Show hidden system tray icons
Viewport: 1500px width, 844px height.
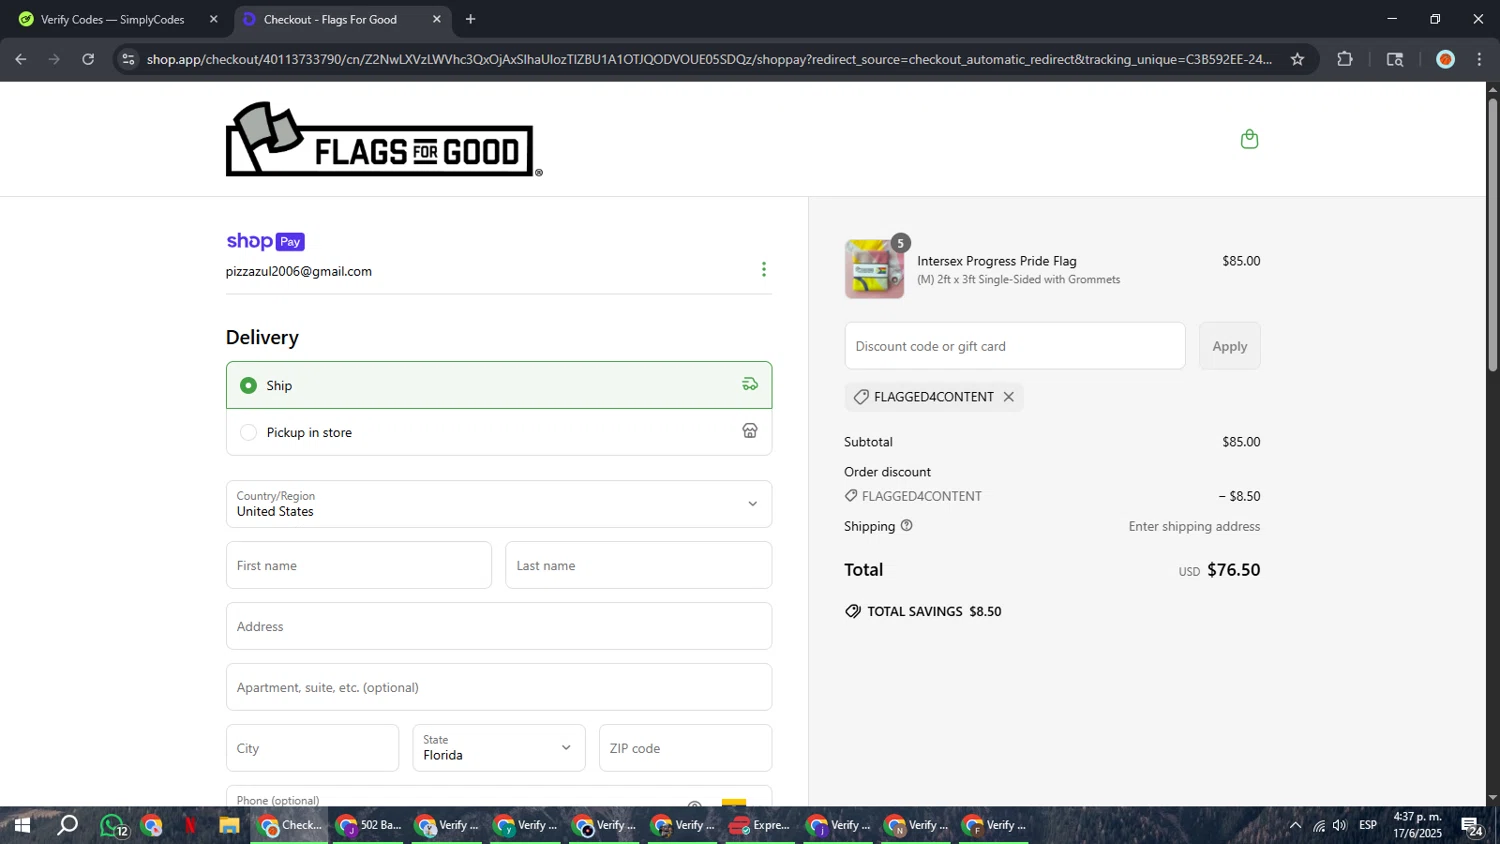(x=1295, y=825)
